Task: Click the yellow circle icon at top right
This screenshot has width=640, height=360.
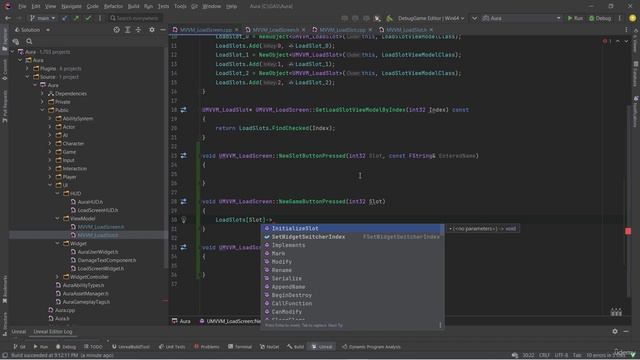Action: tap(632, 18)
